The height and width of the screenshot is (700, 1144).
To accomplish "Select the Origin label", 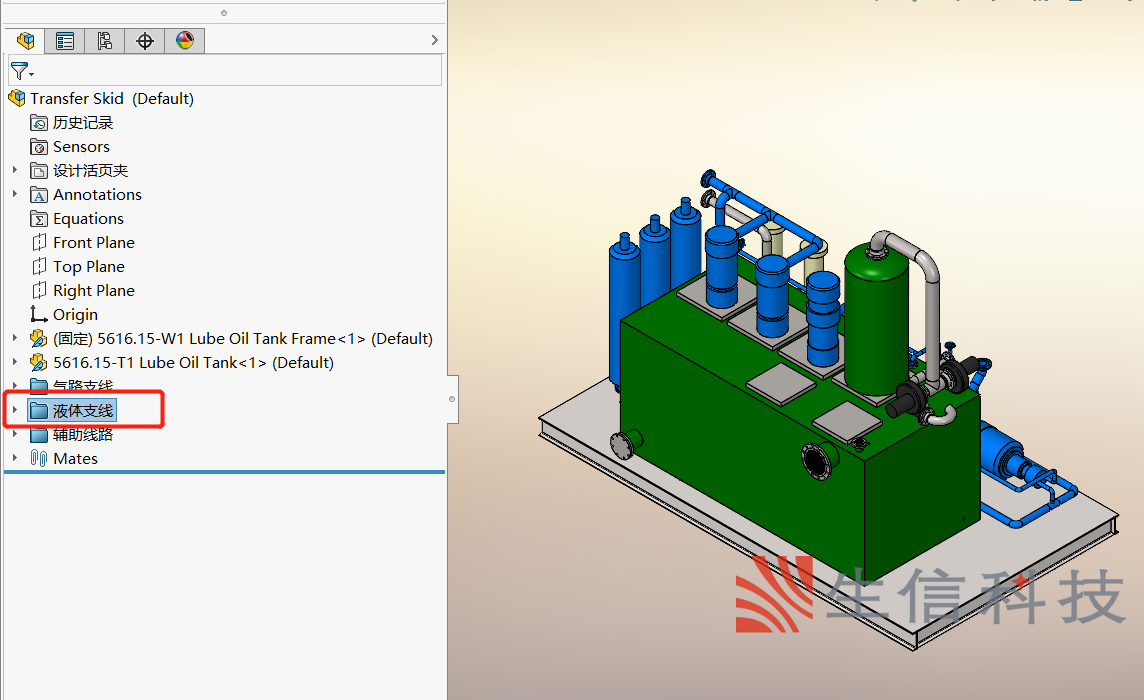I will pyautogui.click(x=75, y=315).
